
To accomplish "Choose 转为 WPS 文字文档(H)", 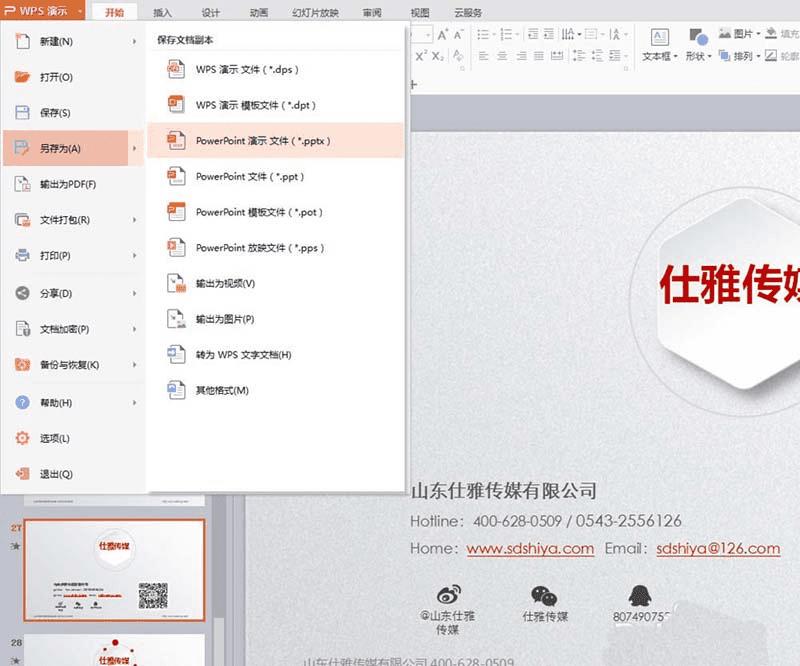I will (276, 355).
